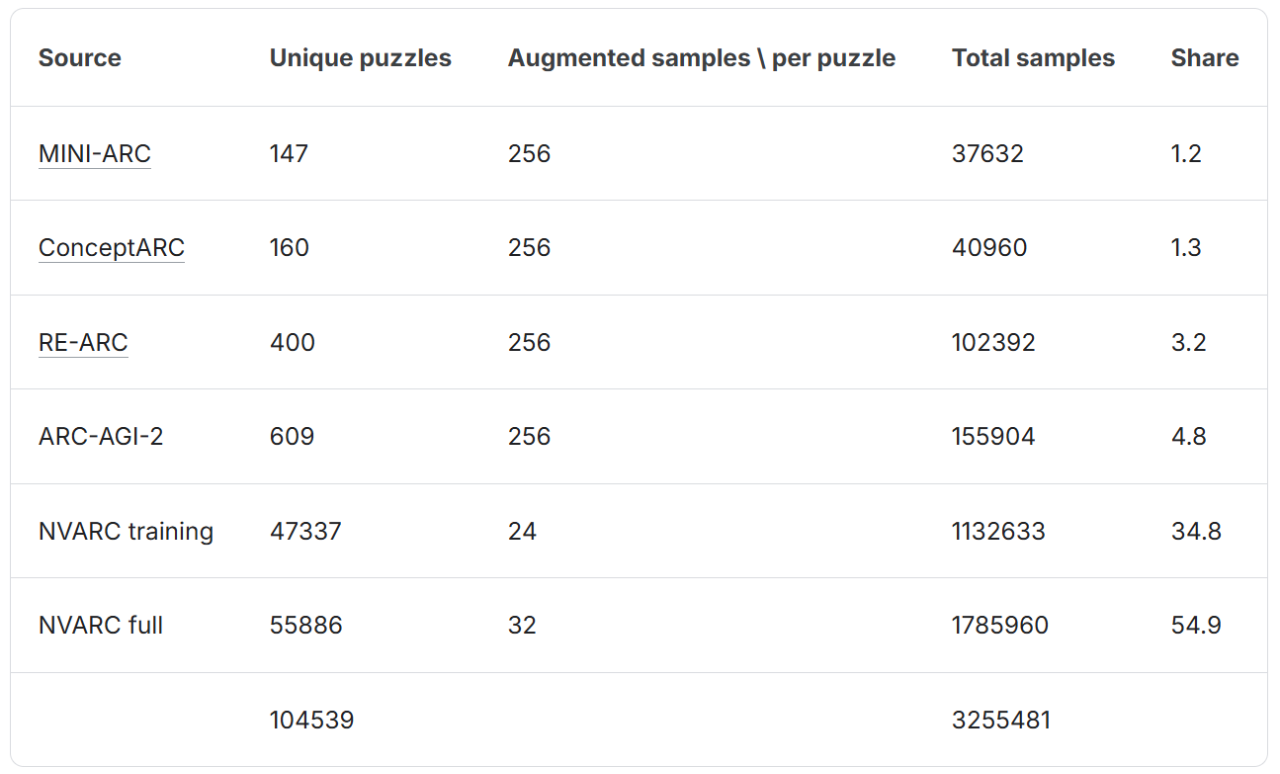Image resolution: width=1280 pixels, height=774 pixels.
Task: Click the NVARC full row label
Action: (100, 626)
